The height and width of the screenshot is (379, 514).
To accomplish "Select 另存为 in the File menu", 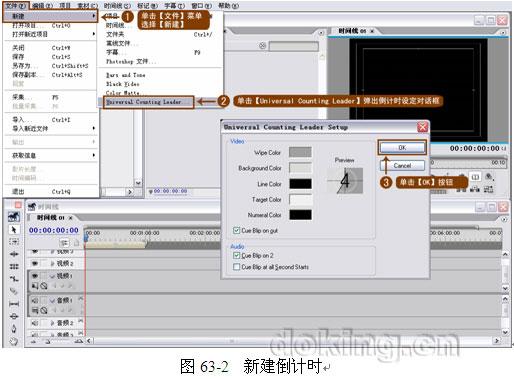I will tap(51, 66).
